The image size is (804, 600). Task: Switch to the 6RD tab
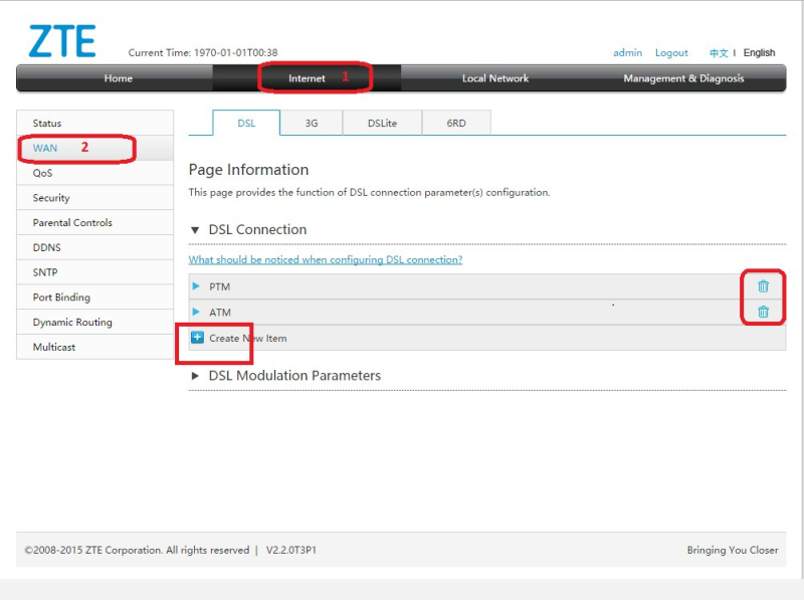point(456,123)
